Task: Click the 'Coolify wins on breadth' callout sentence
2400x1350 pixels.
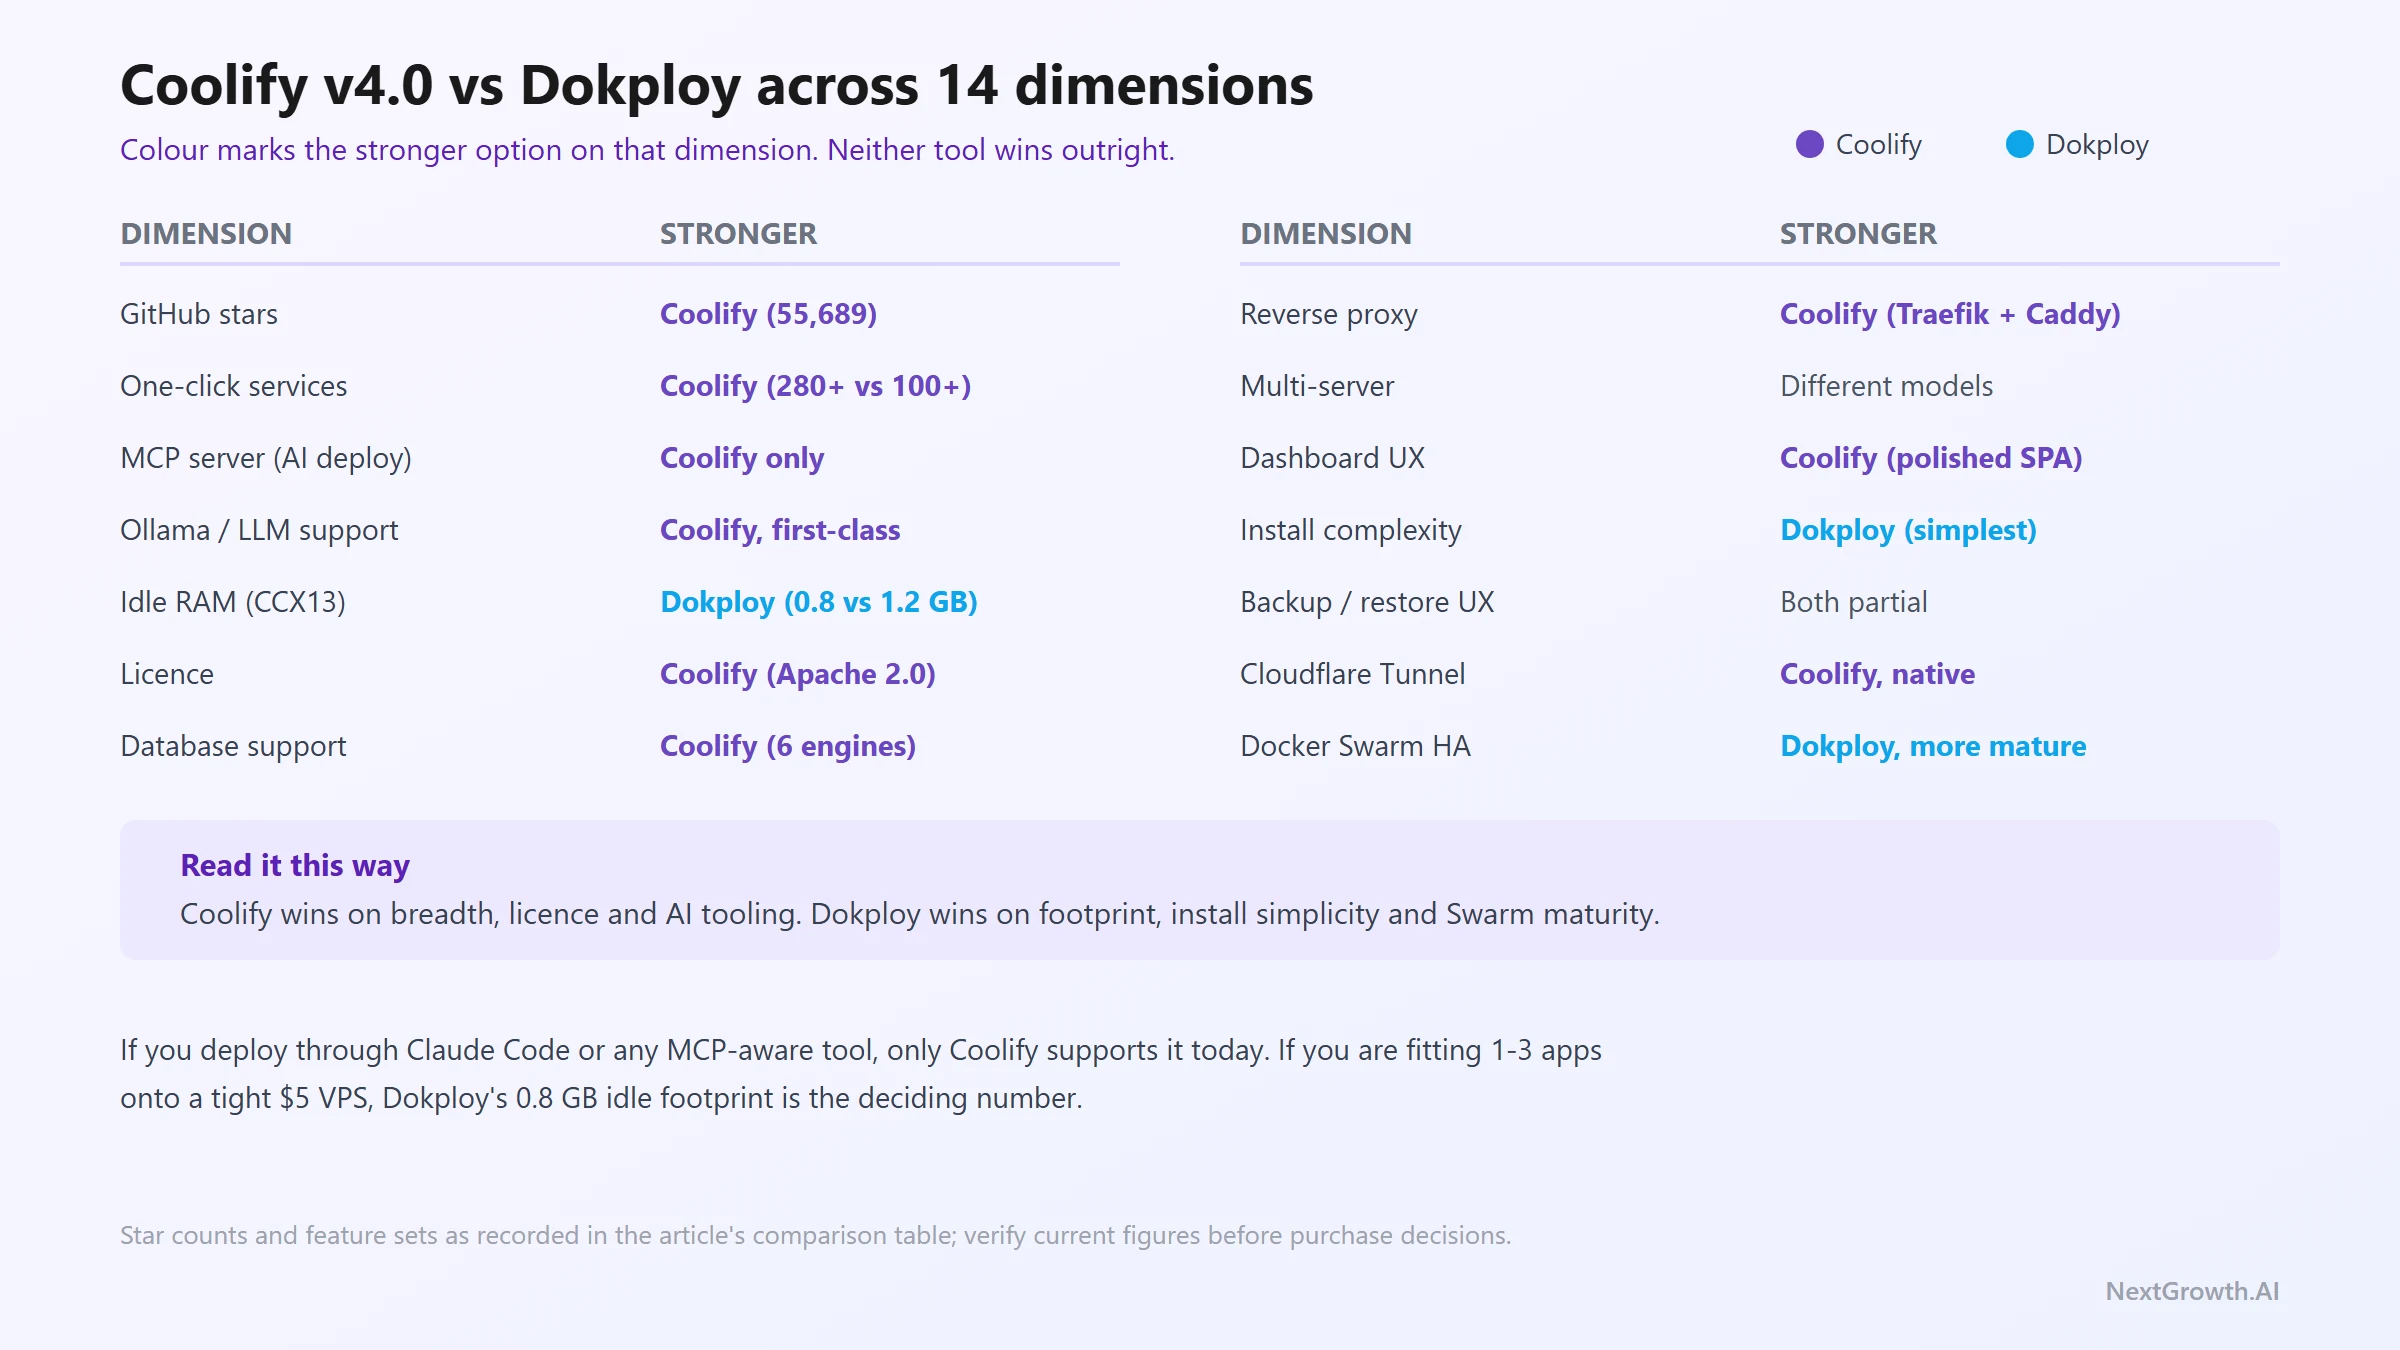Action: tap(920, 914)
